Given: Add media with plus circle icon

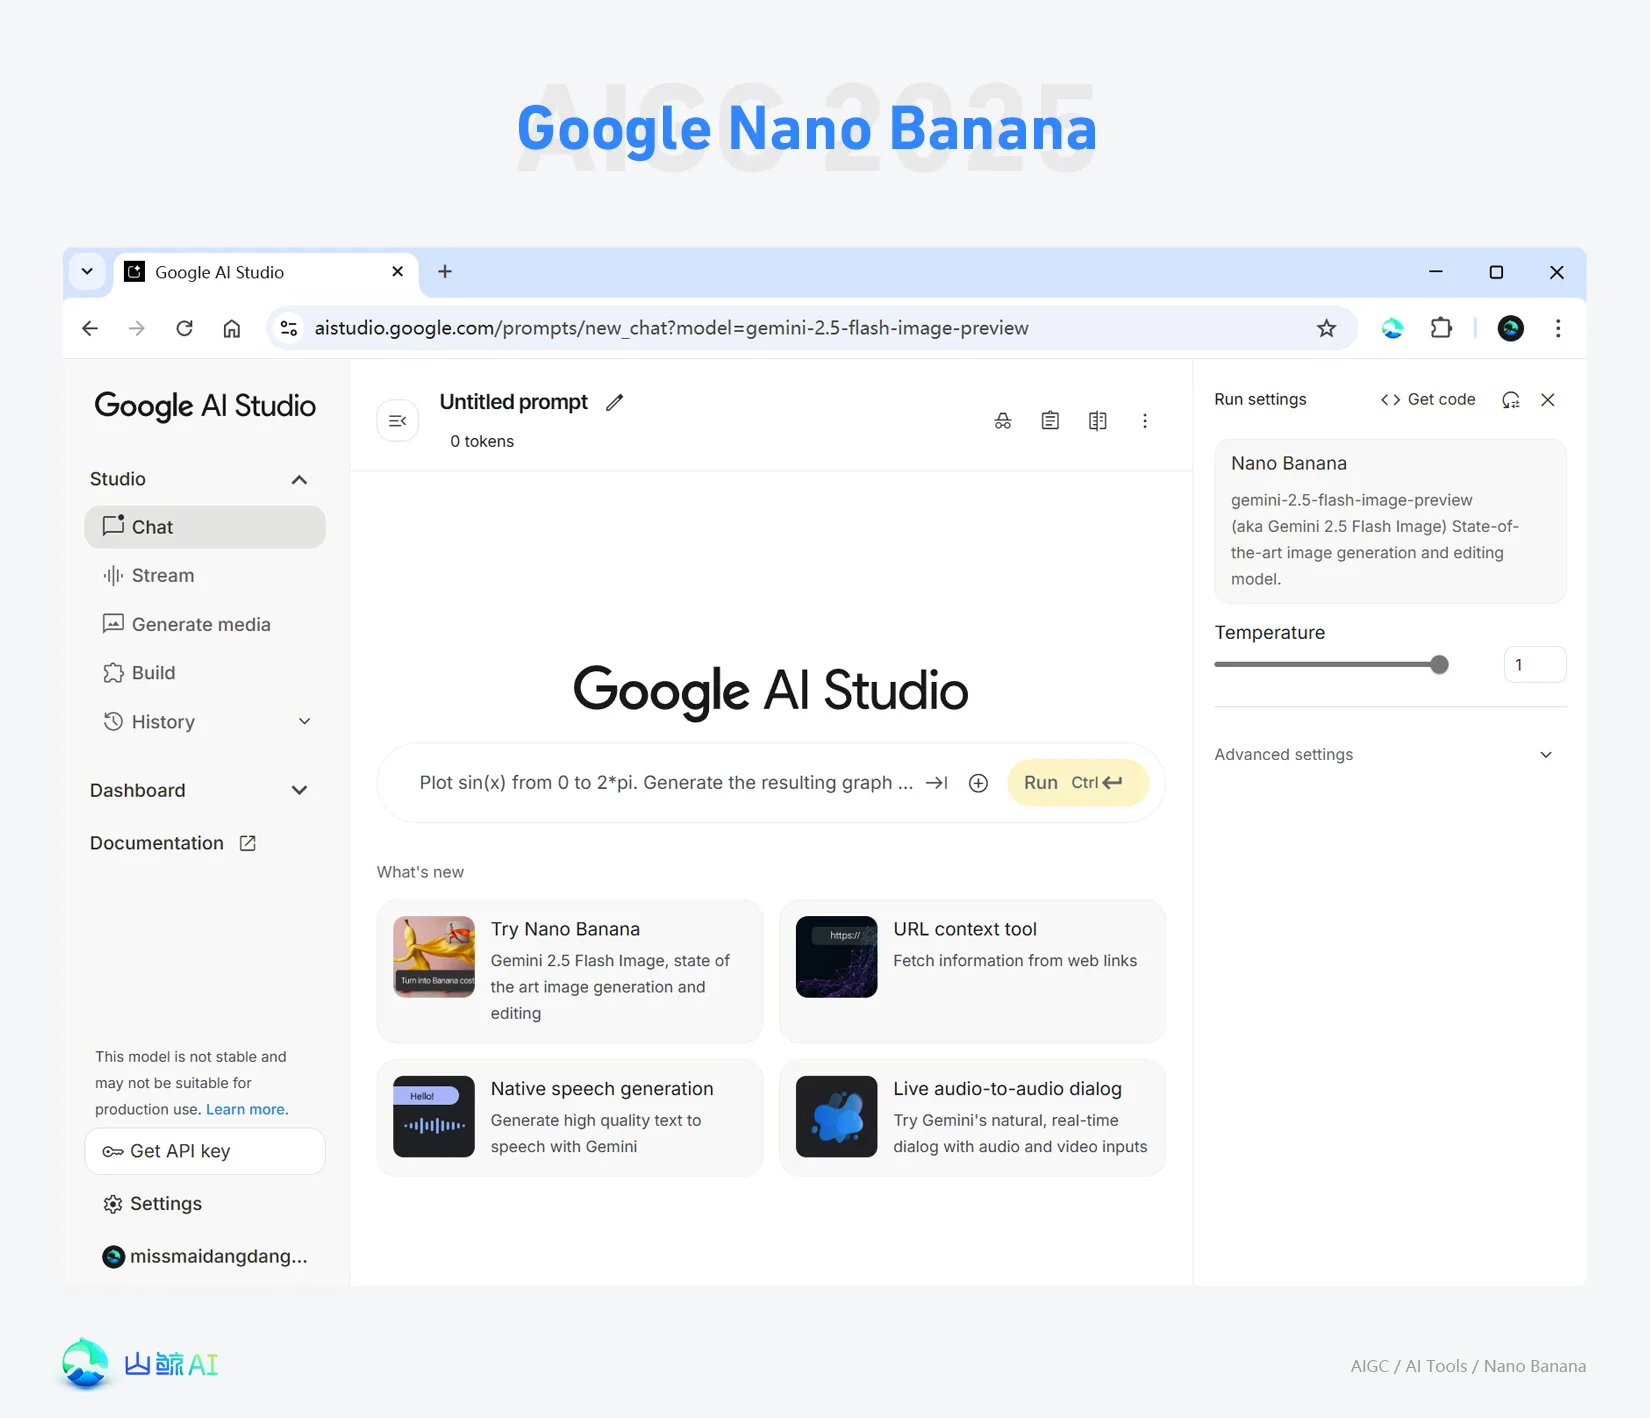Looking at the screenshot, I should [979, 783].
